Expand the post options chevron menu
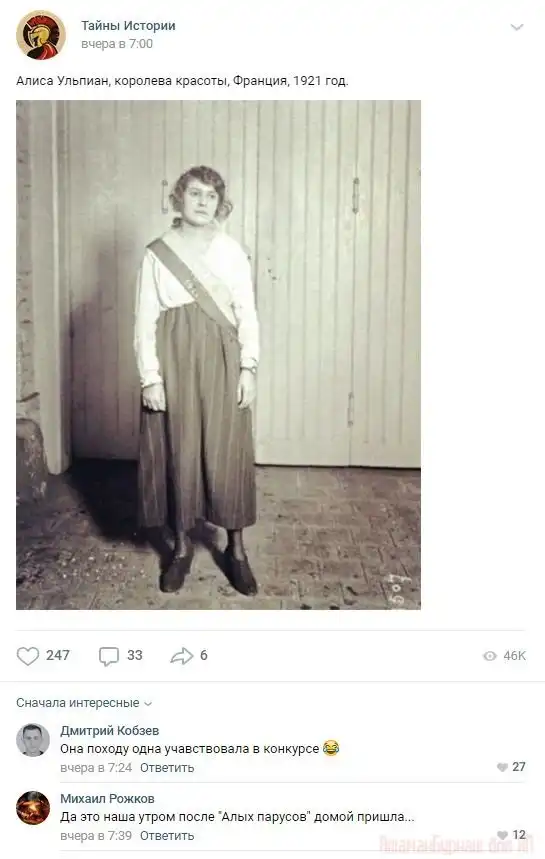The width and height of the screenshot is (545, 859). coord(517,27)
